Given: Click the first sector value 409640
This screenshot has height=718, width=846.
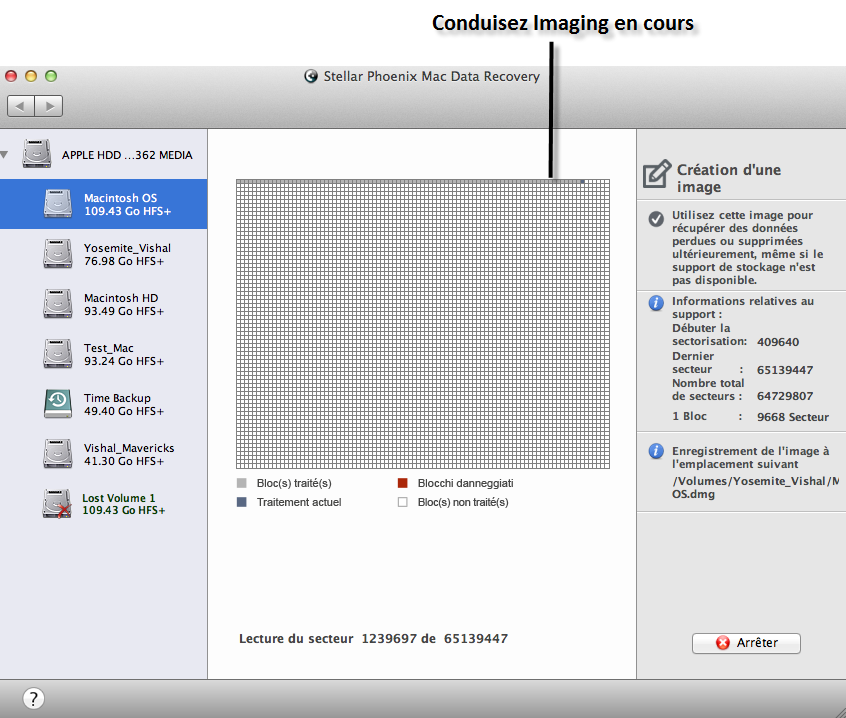Looking at the screenshot, I should (777, 342).
